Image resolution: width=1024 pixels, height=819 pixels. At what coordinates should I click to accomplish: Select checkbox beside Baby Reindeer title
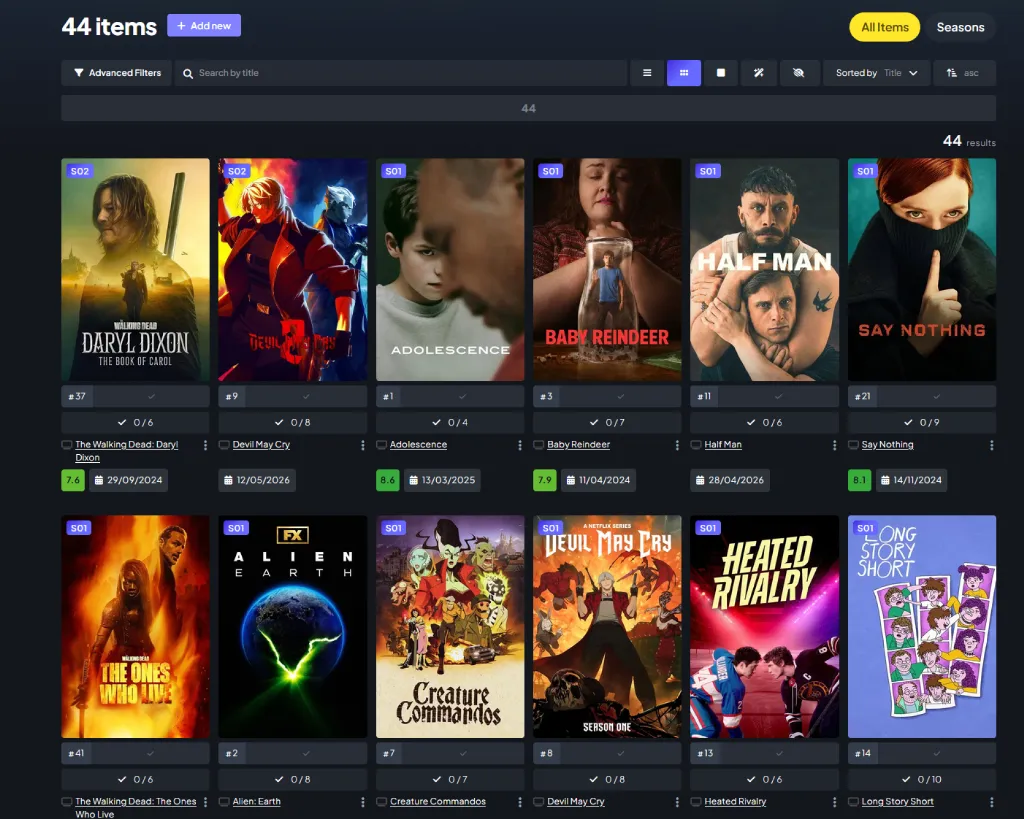point(539,445)
